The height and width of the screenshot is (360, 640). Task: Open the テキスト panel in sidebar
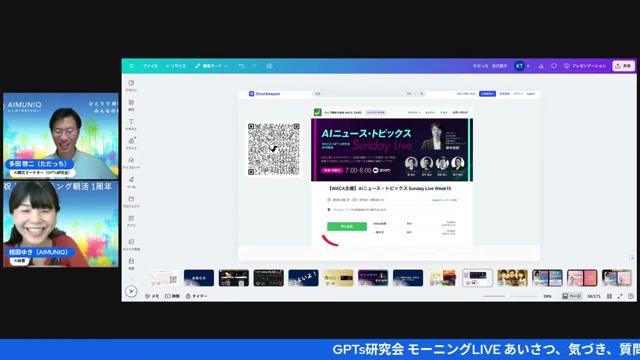point(131,124)
